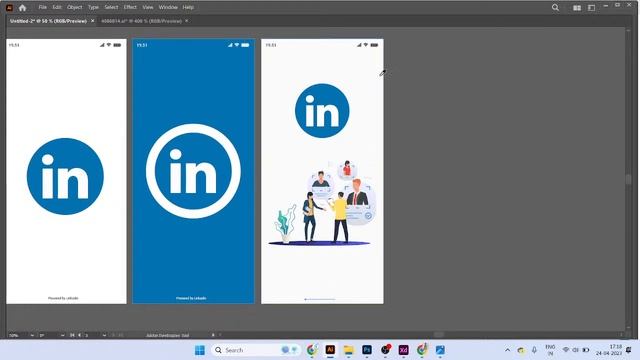Expand the zoom level dropdown arrow
Viewport: 640px width, 360px height.
(32, 336)
